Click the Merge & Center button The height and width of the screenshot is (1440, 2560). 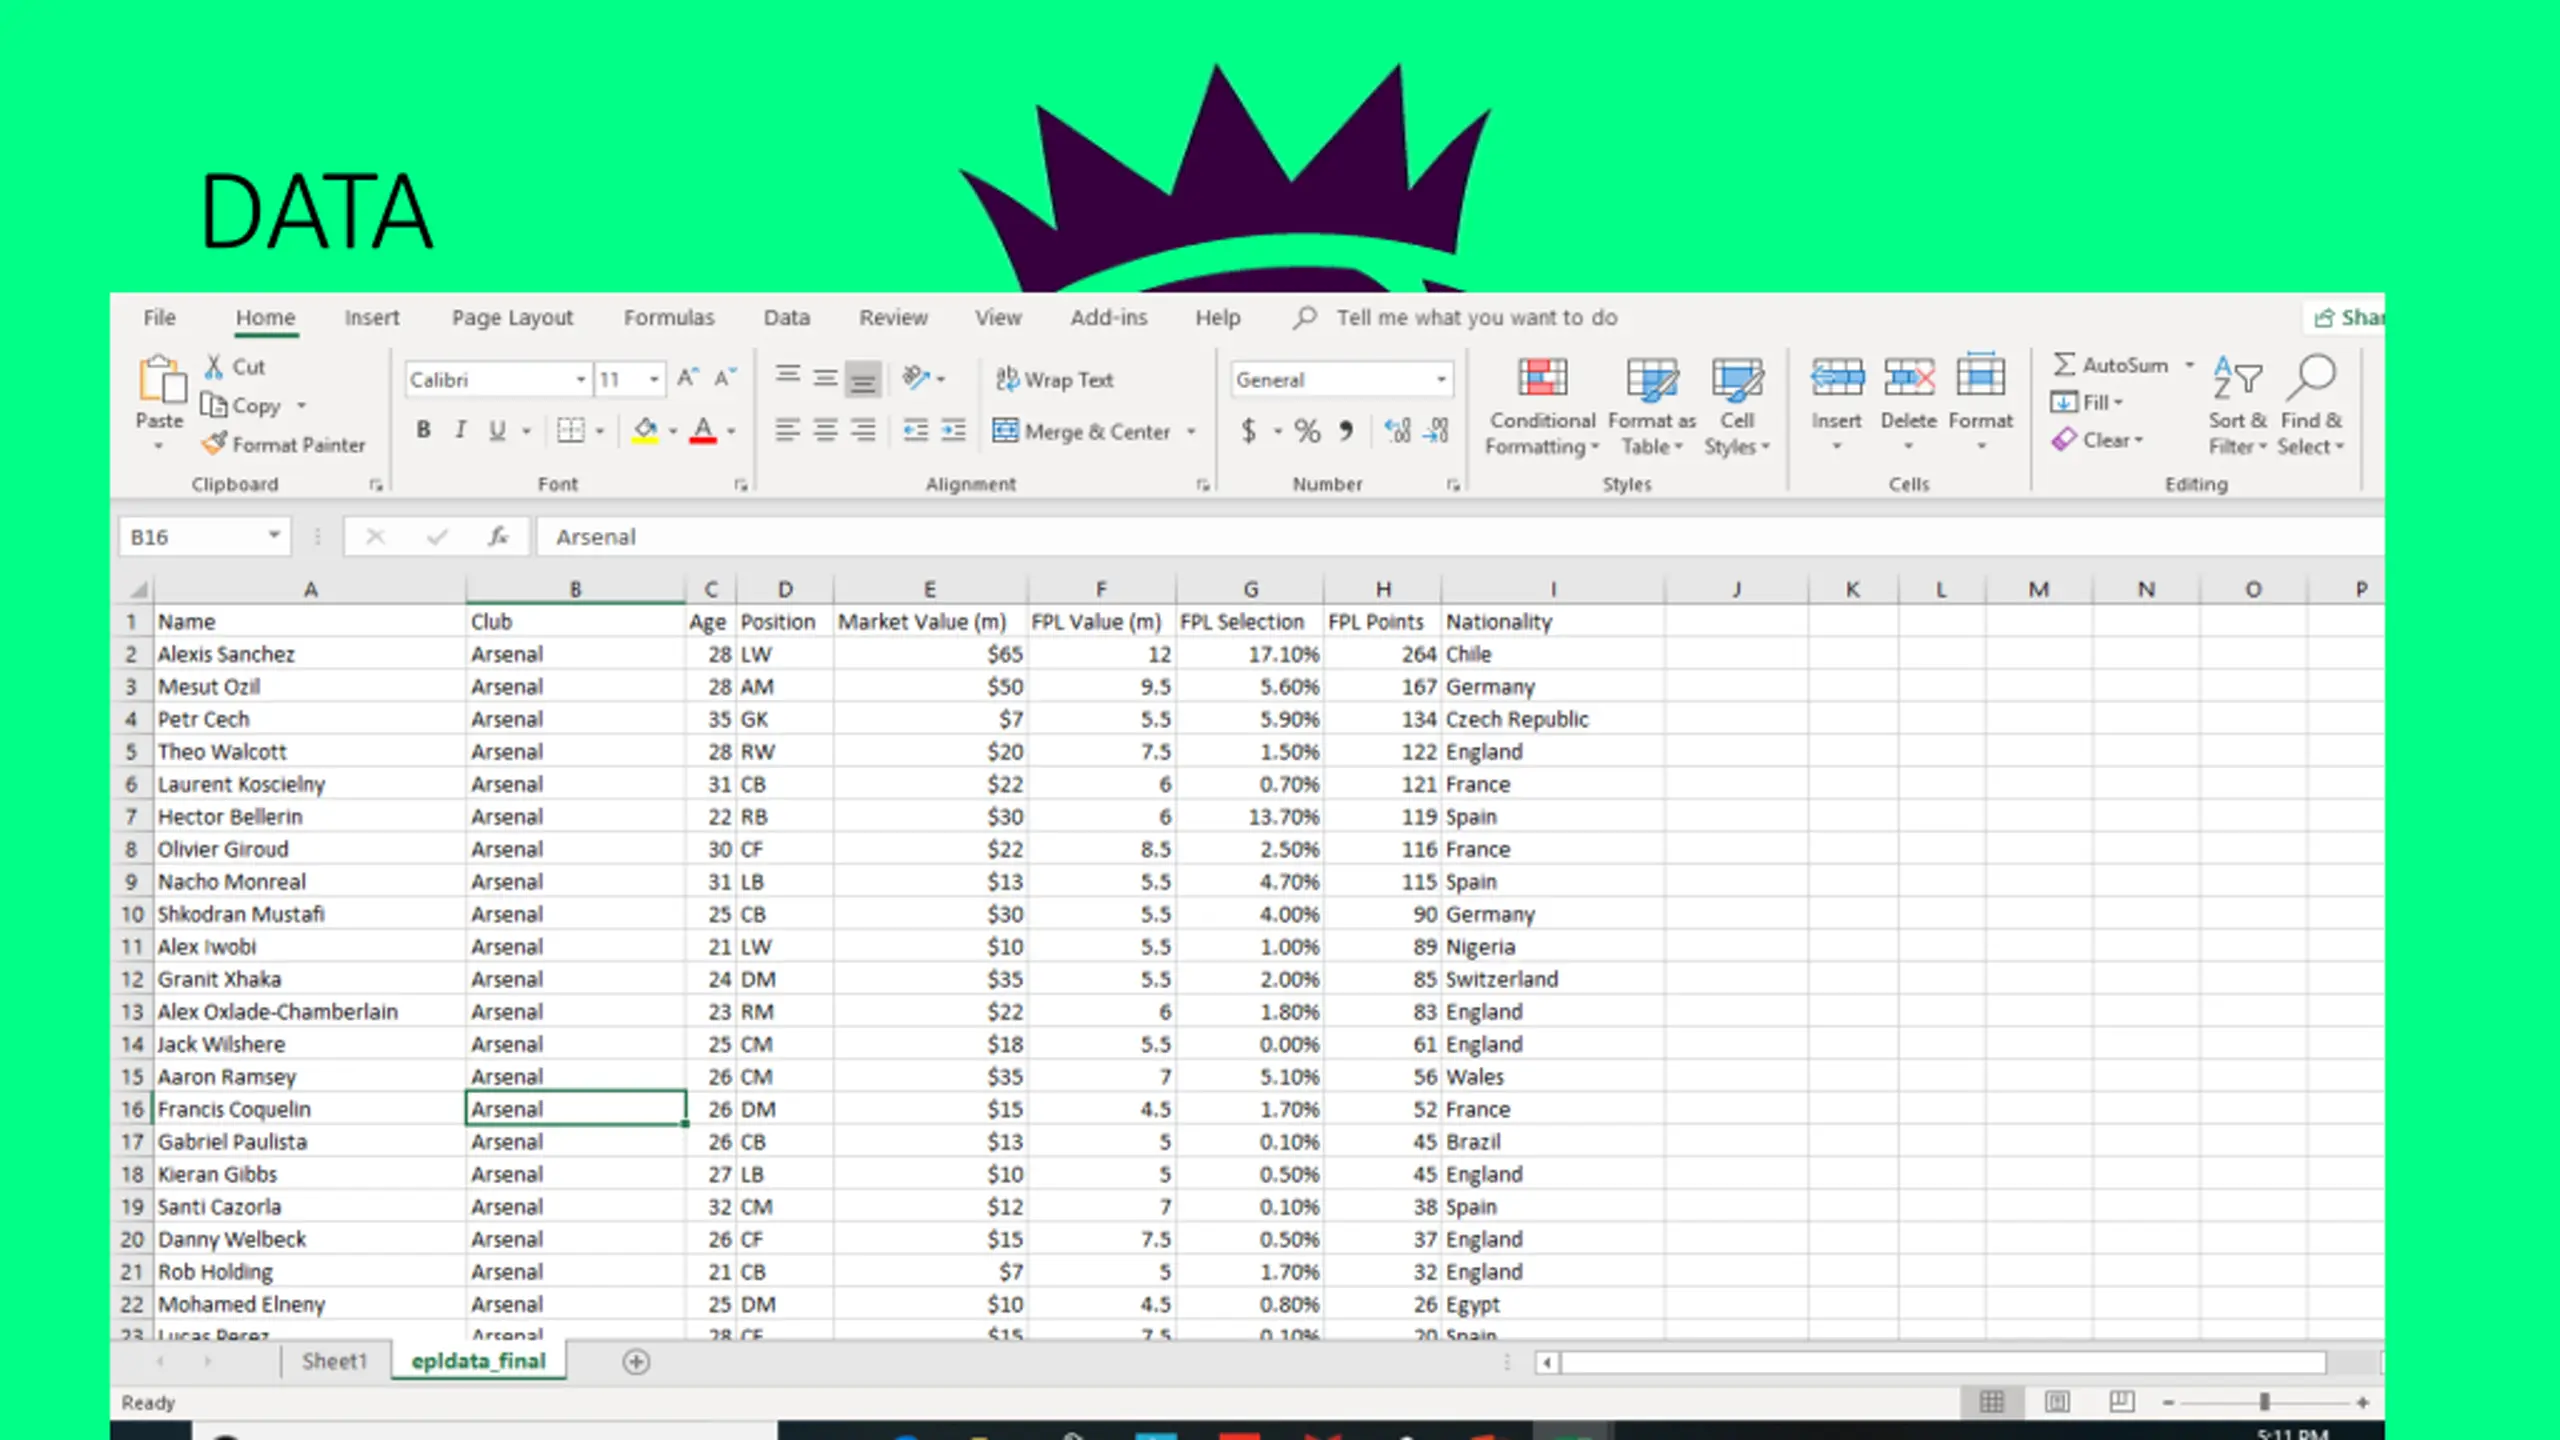pos(1082,431)
